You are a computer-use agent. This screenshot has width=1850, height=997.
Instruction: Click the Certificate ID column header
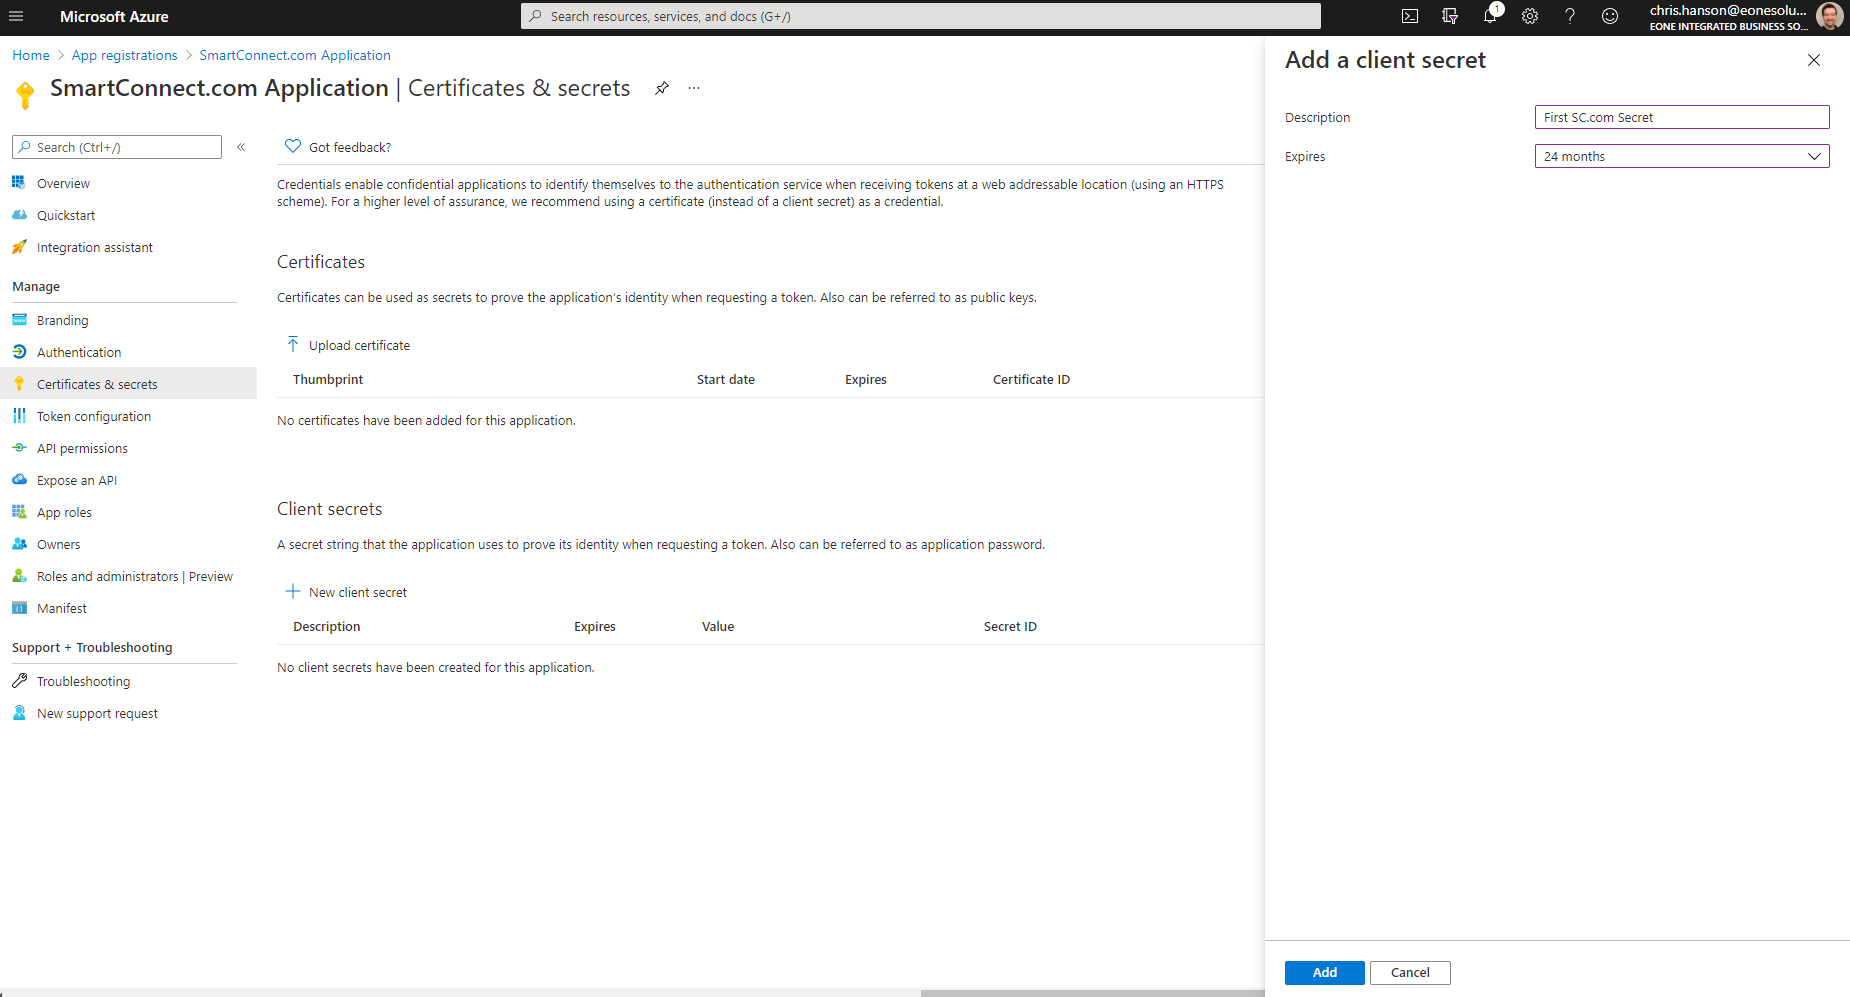pos(1031,379)
